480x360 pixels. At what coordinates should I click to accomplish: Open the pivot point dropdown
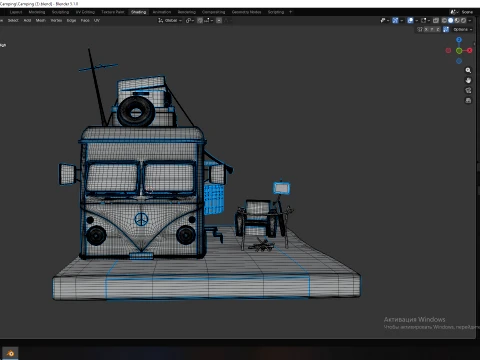click(190, 20)
